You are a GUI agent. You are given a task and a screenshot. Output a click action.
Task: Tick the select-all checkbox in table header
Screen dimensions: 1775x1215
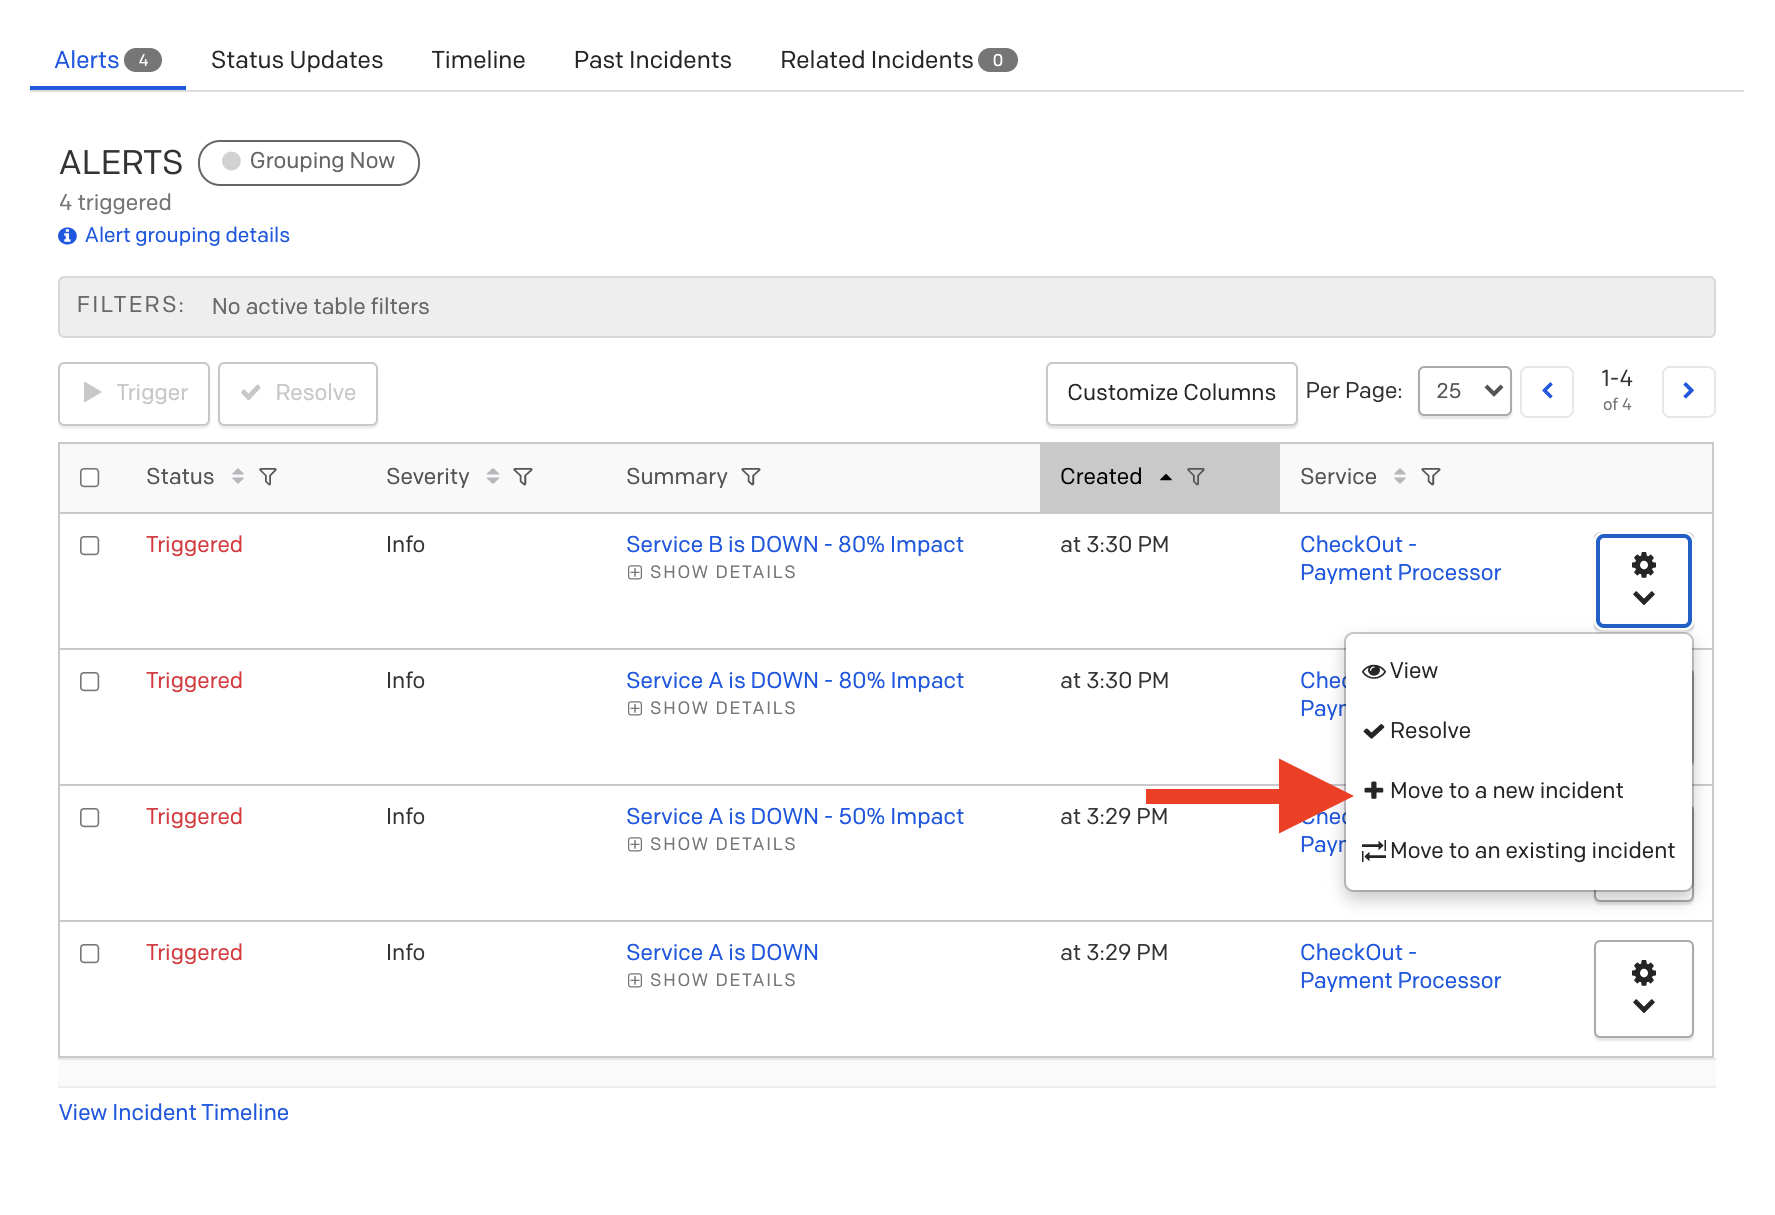click(x=90, y=477)
